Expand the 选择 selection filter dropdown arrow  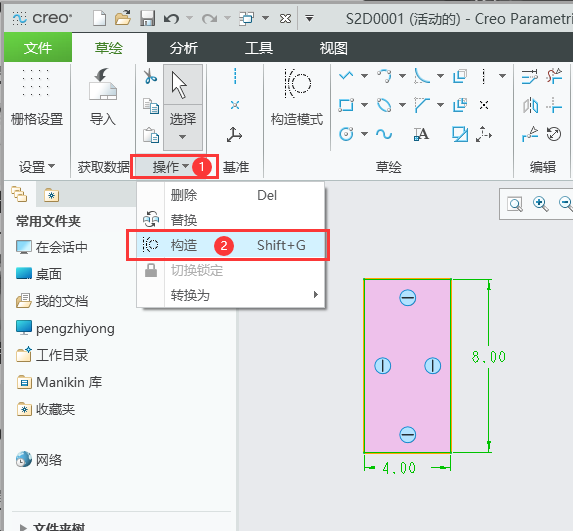point(182,137)
